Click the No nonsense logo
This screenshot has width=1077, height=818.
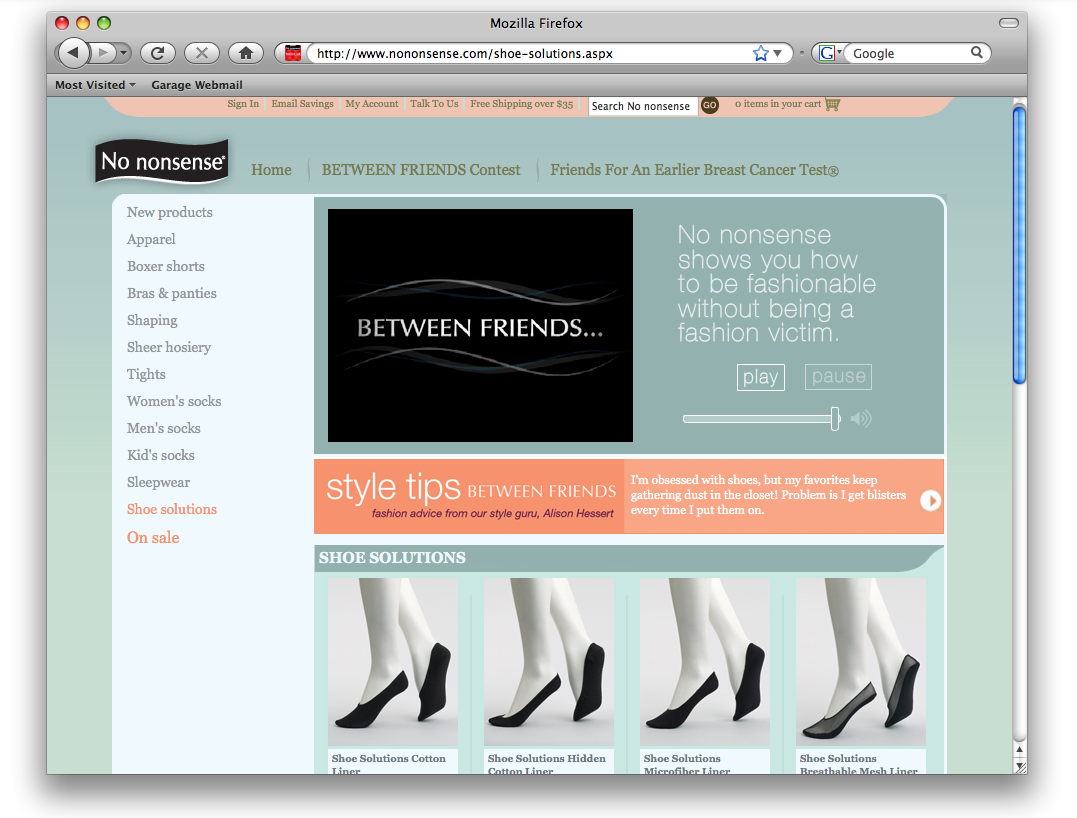coord(162,162)
